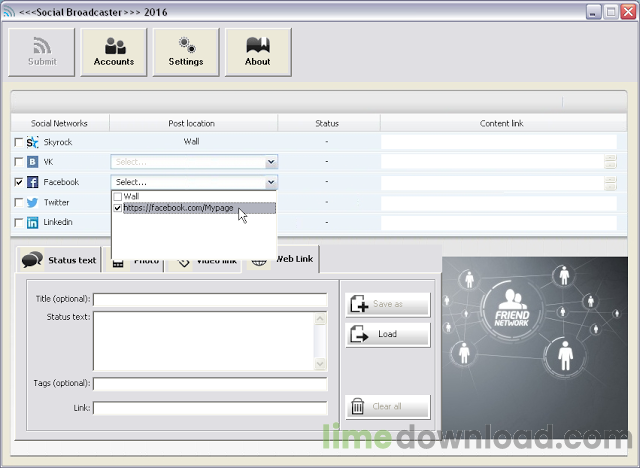Uncheck the Facebook network checkbox
This screenshot has width=640, height=468.
pyautogui.click(x=18, y=182)
